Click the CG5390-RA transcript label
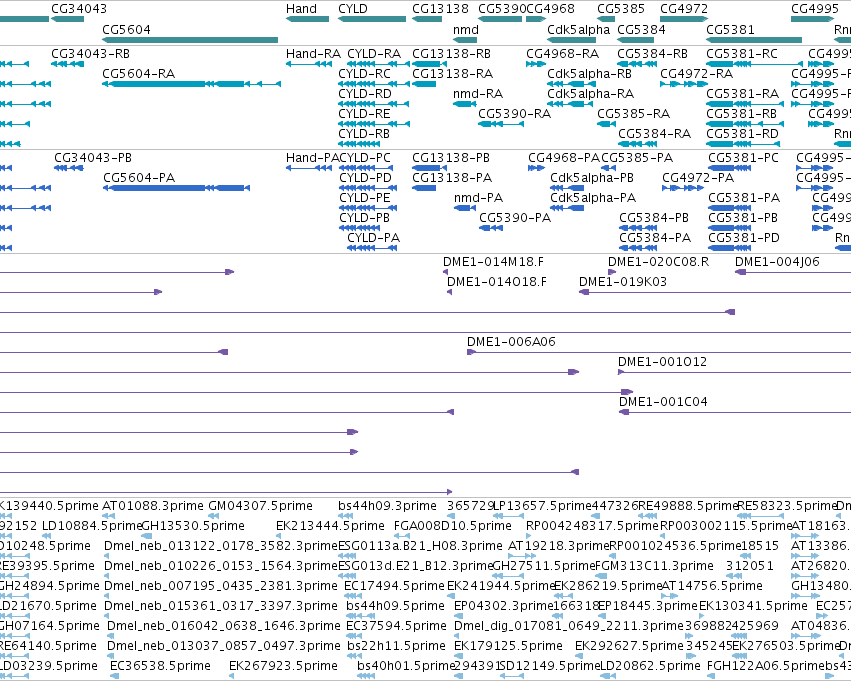This screenshot has height=681, width=851. 515,114
